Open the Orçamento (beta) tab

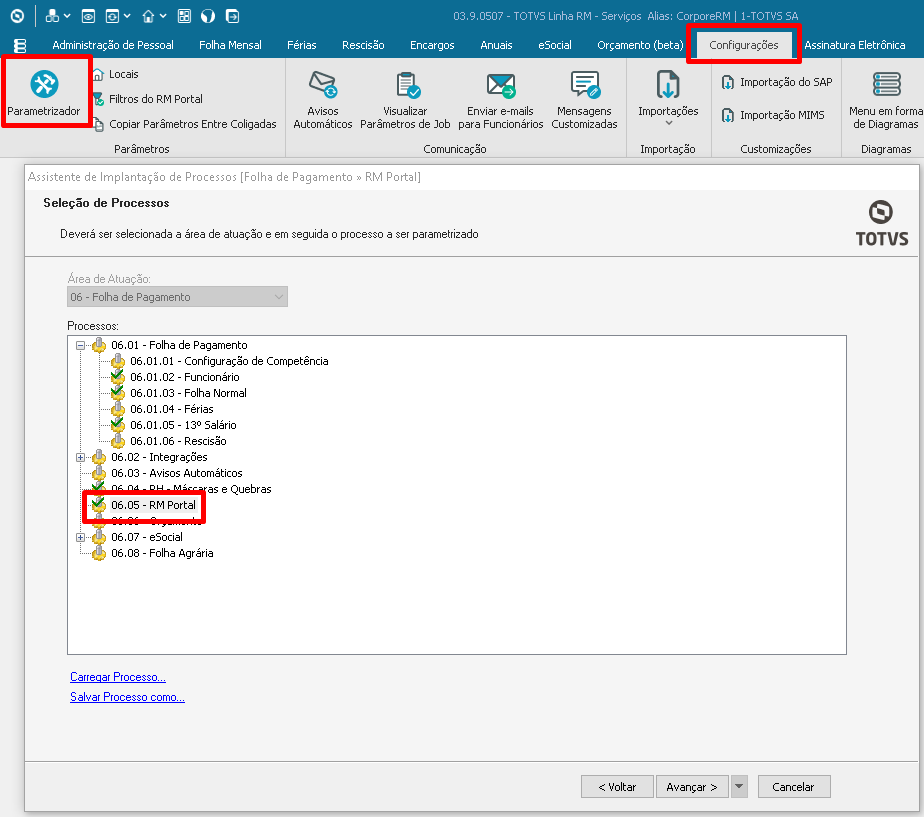click(x=641, y=45)
